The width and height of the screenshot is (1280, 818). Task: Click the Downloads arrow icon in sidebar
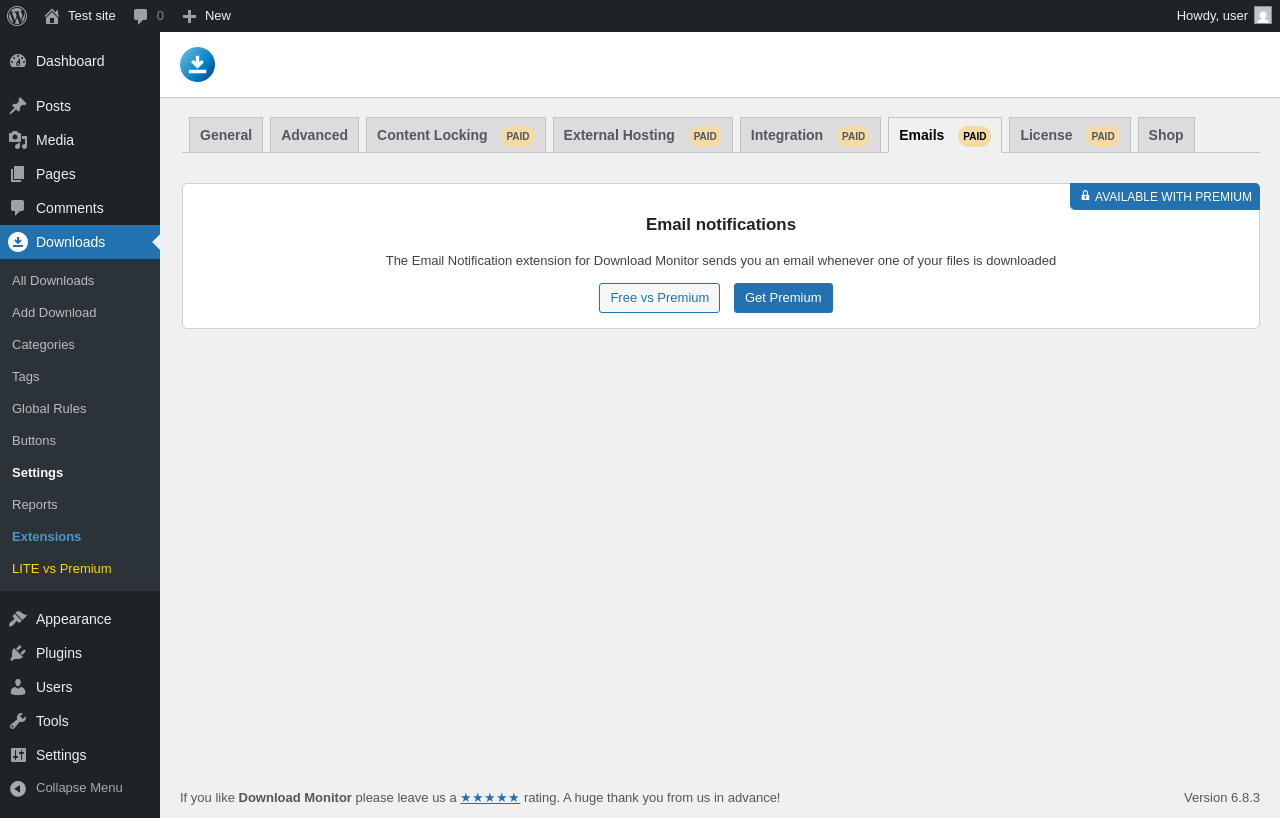18,242
